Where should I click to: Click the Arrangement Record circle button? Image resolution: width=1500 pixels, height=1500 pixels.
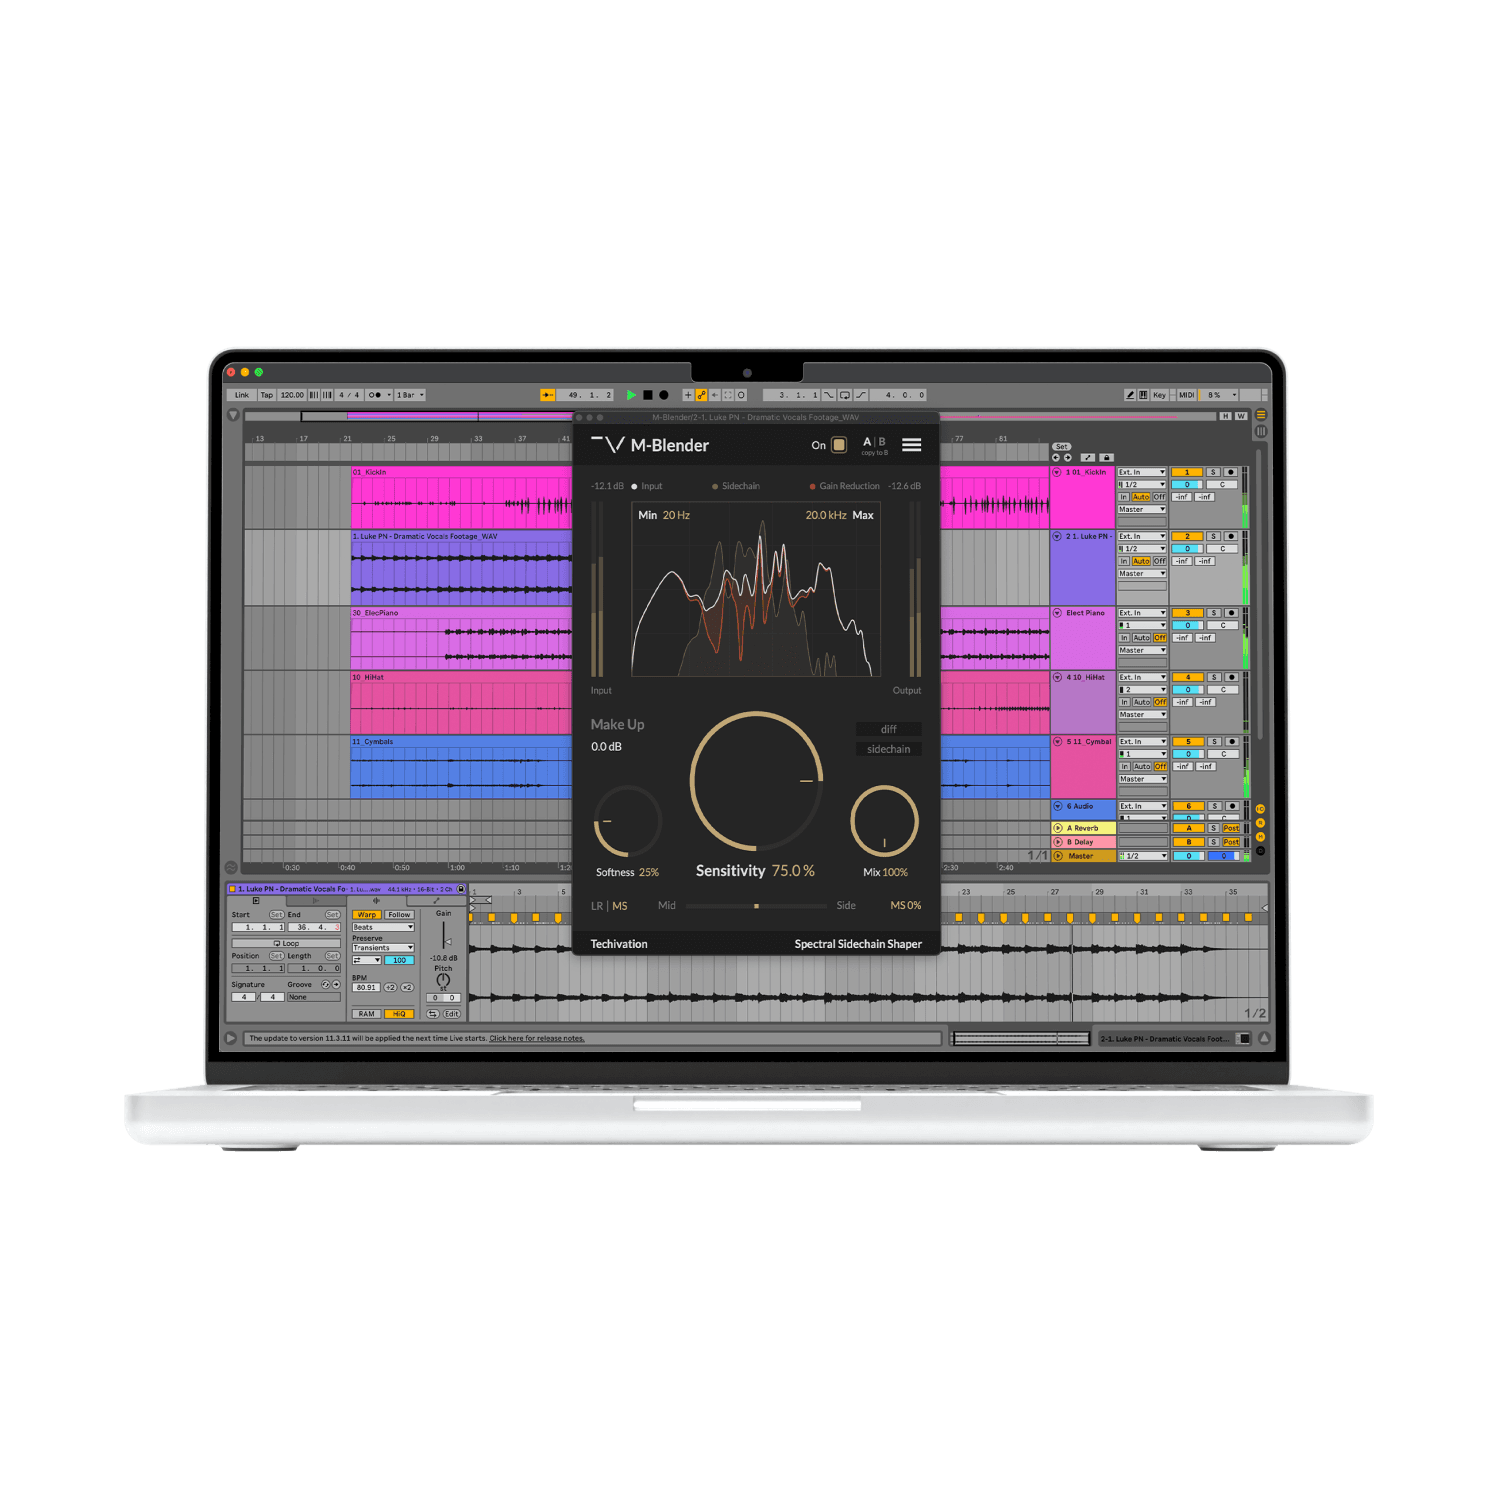[663, 395]
